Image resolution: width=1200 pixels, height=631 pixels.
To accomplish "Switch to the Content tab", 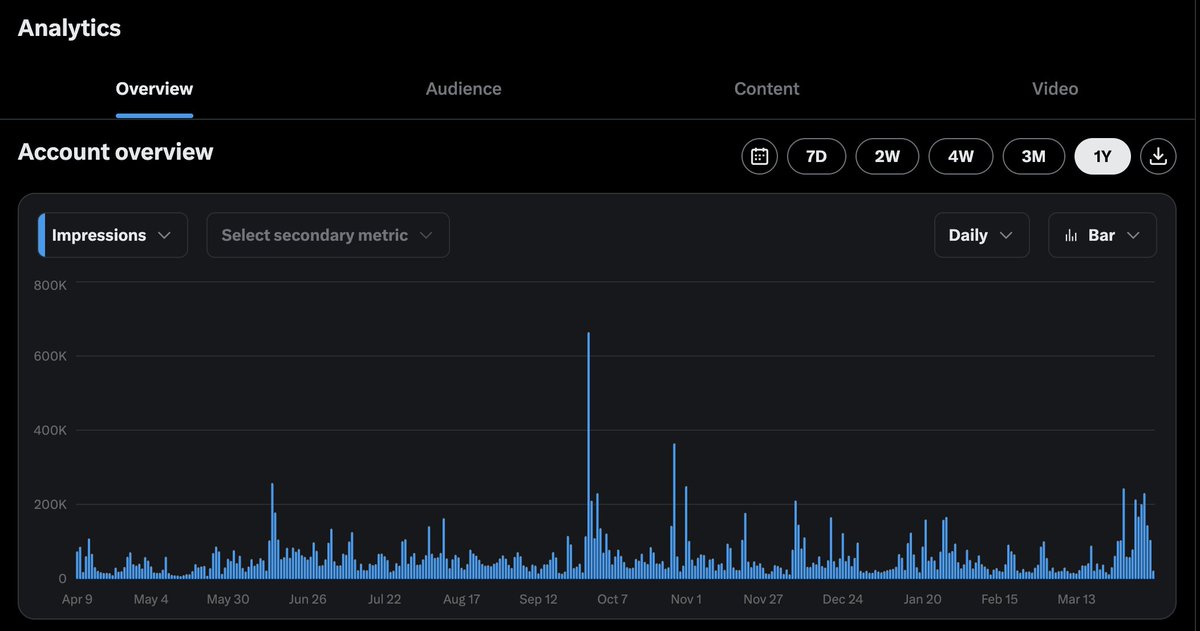I will tap(767, 89).
